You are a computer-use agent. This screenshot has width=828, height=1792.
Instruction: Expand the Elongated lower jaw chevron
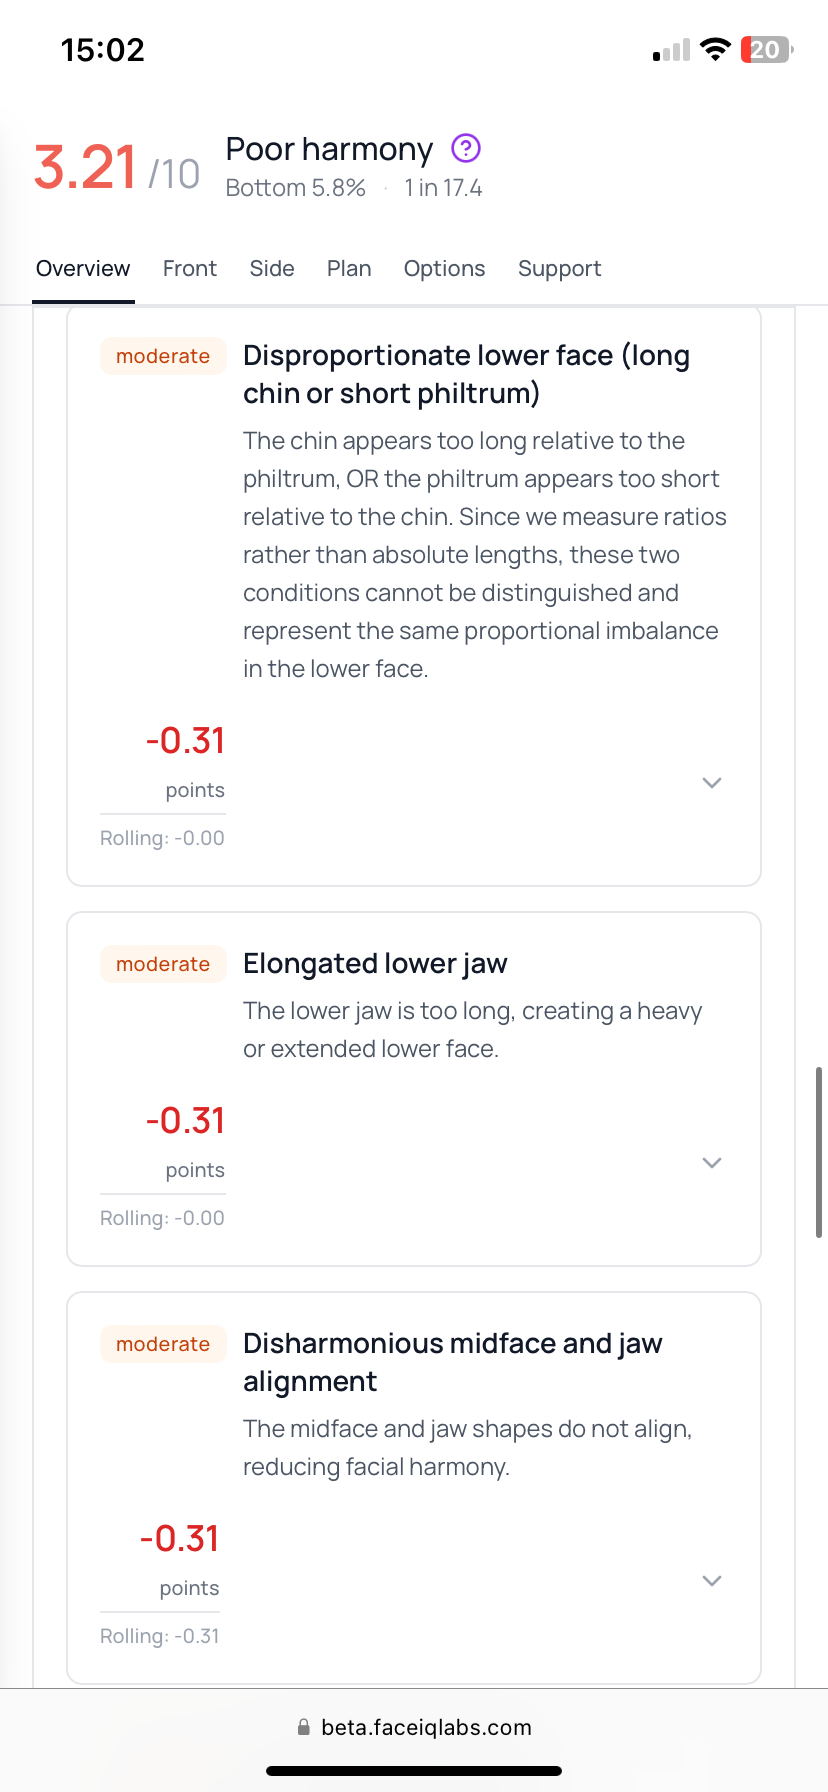[712, 1163]
